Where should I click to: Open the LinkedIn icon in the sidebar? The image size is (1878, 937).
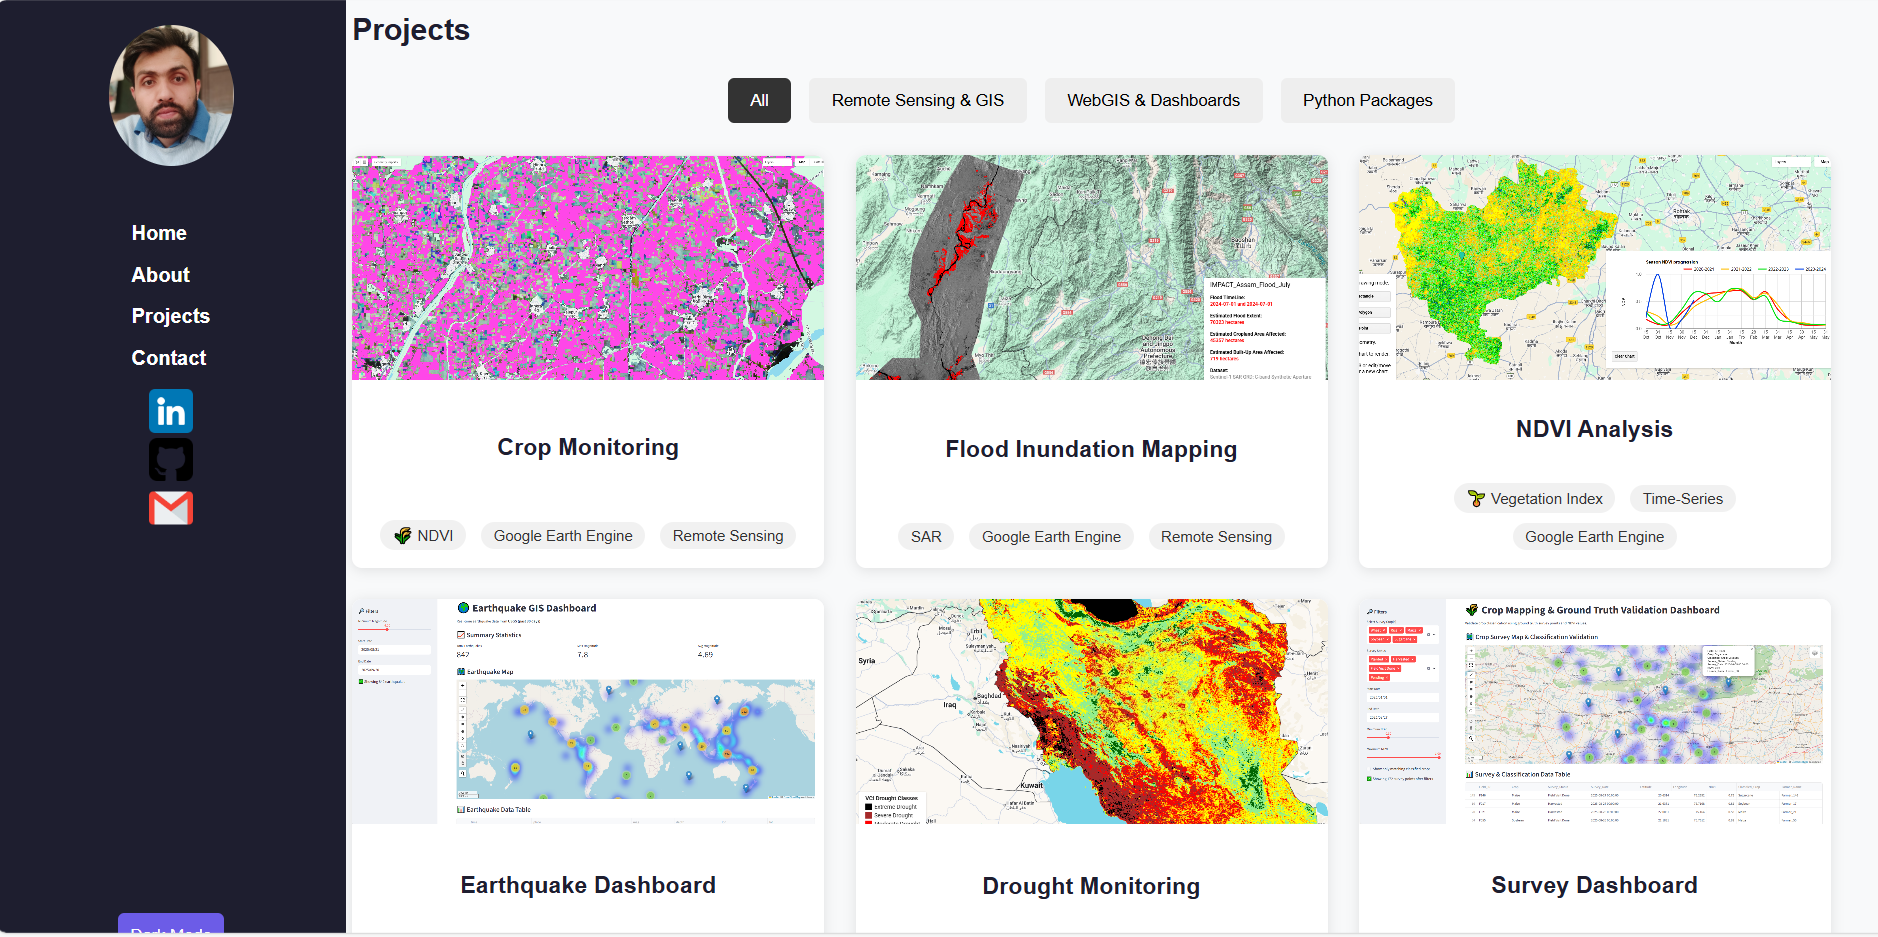[171, 410]
